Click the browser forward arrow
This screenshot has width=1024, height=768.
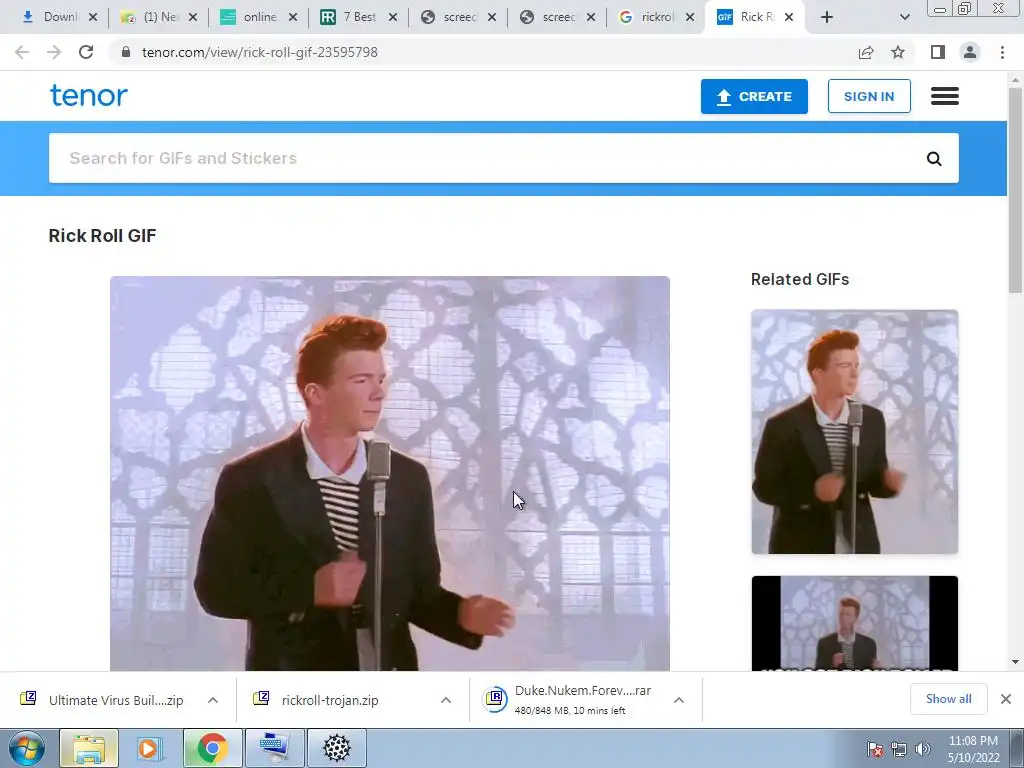click(x=54, y=52)
